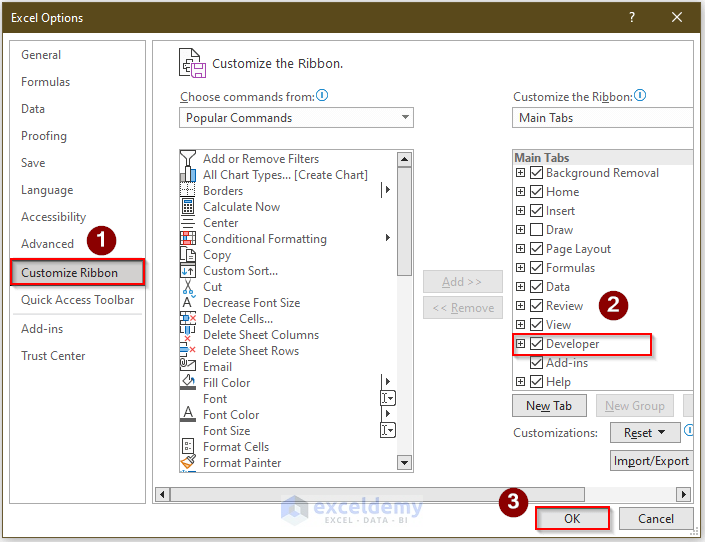Click the Delete Sheet Columns icon
705x542 pixels.
(187, 335)
